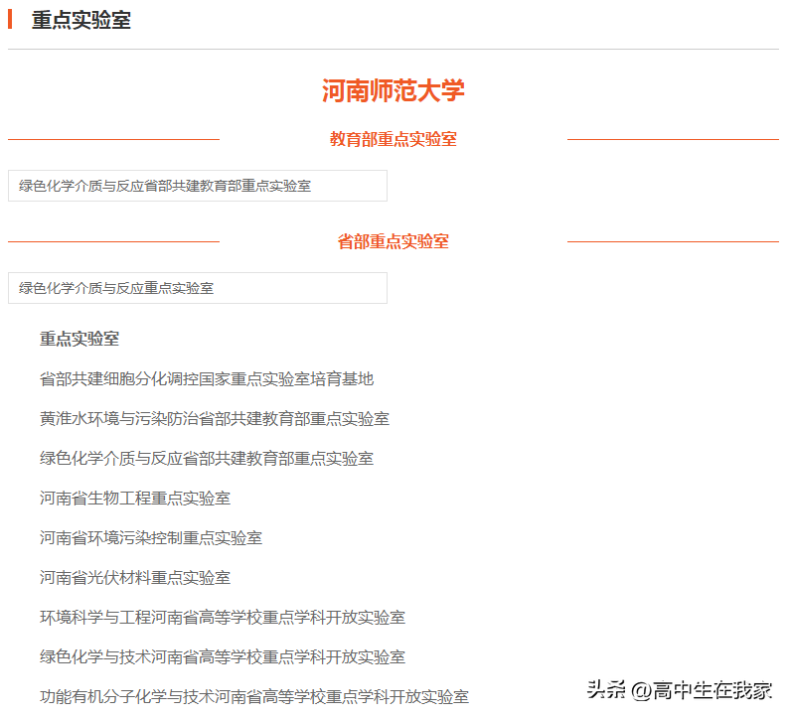Select 环境科学与工程河南省高等学校重点学科开放实验室 row
790x717 pixels.
click(223, 618)
